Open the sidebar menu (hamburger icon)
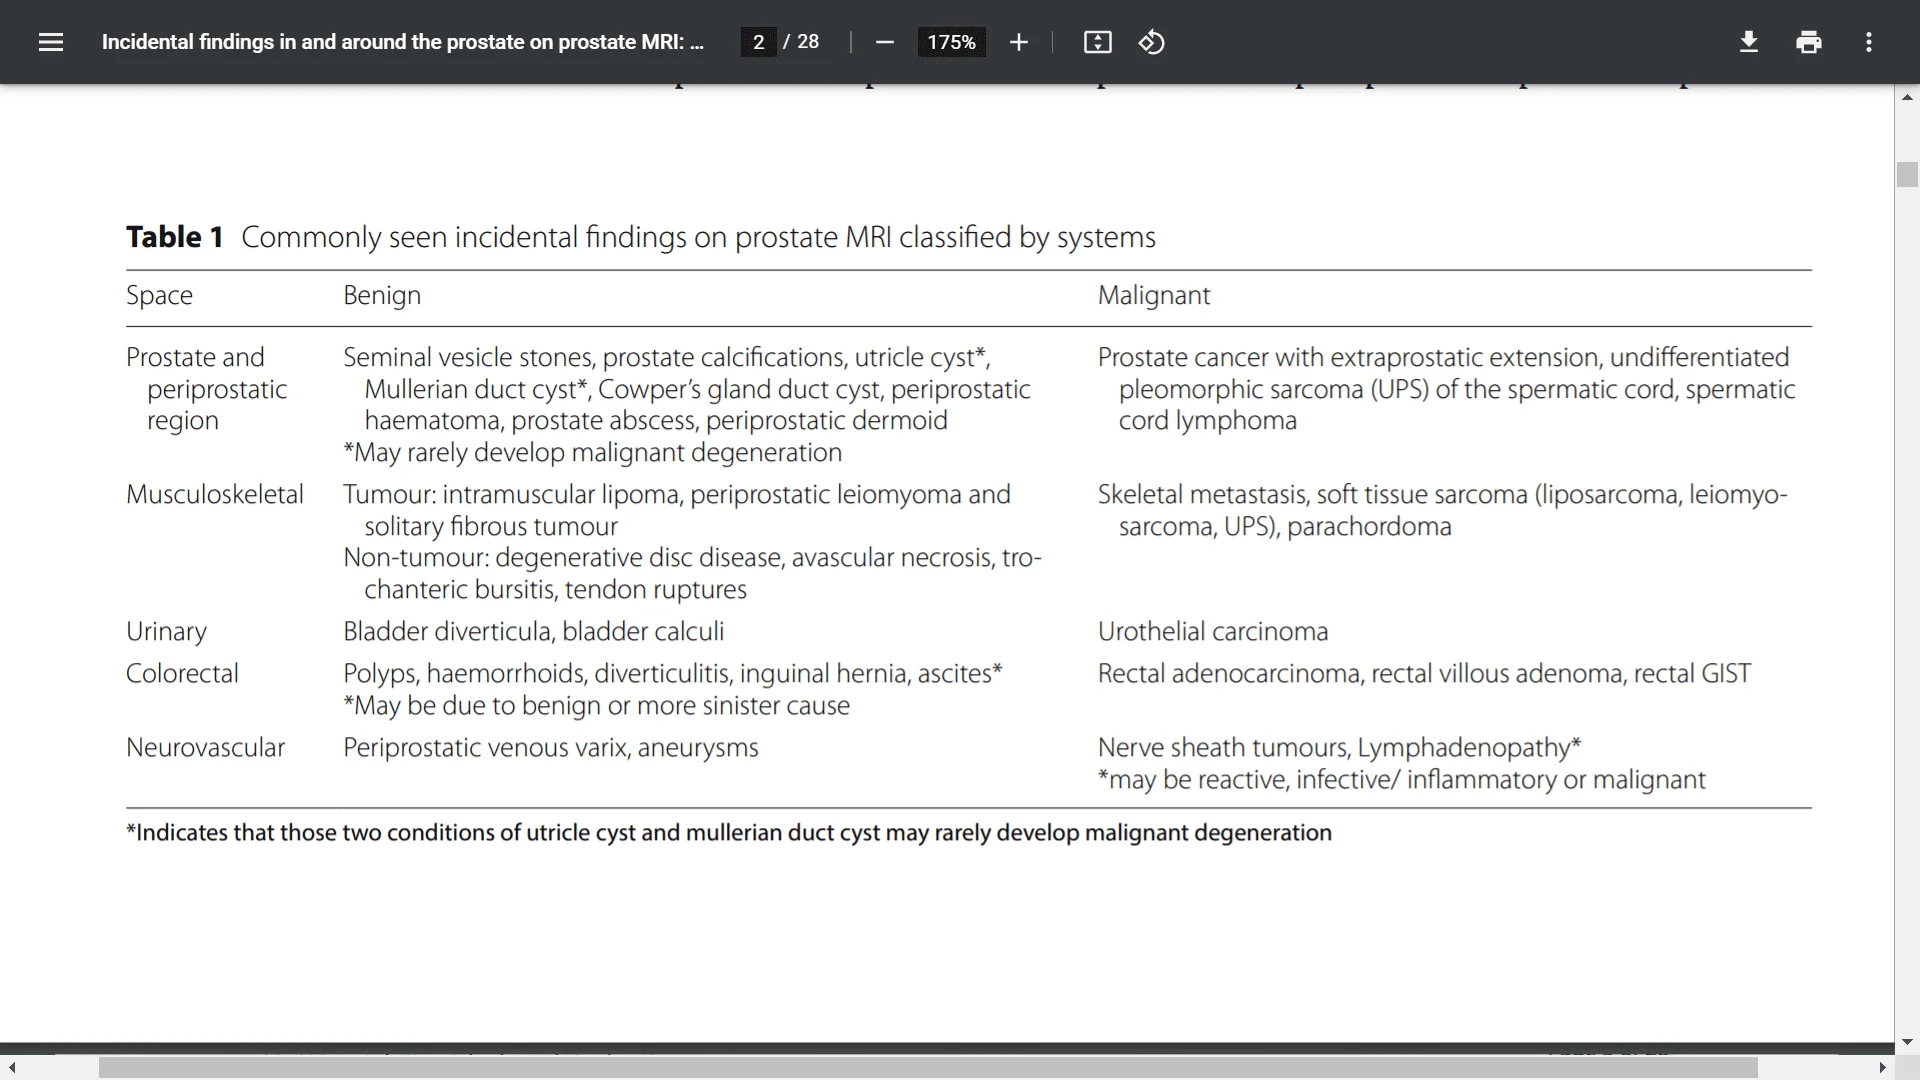1920x1080 pixels. coord(51,42)
